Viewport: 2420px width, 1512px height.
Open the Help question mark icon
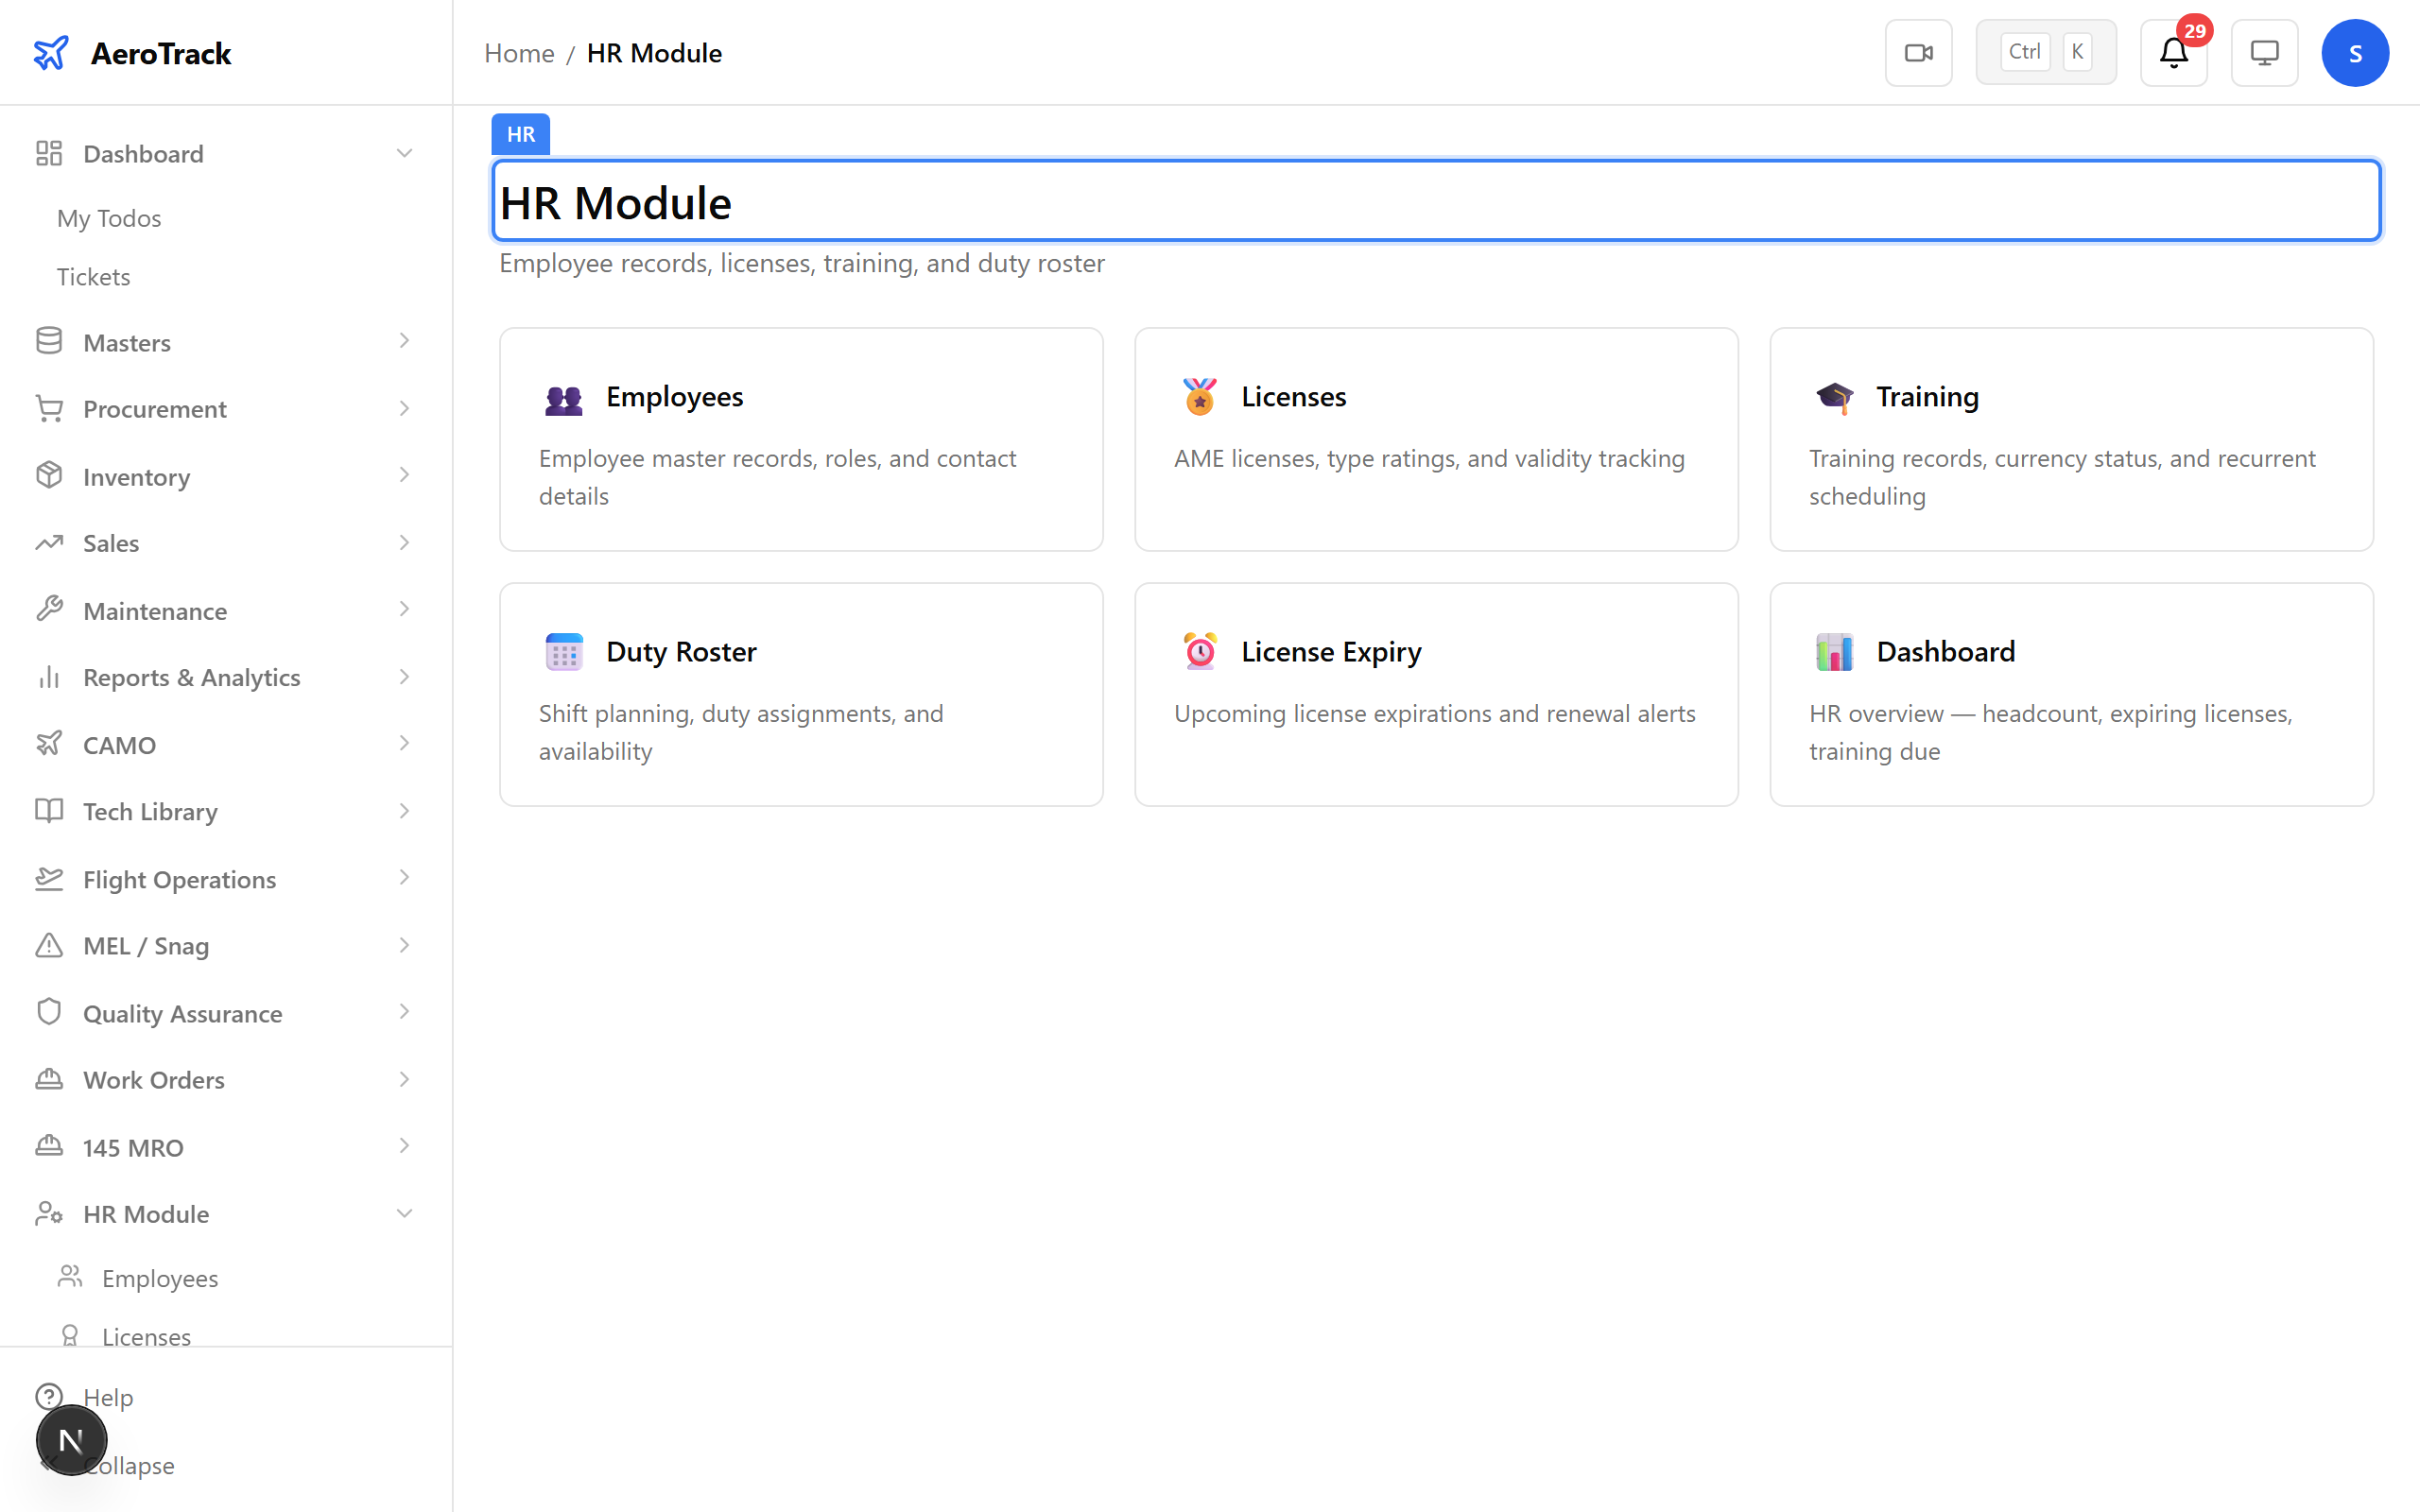click(49, 1397)
